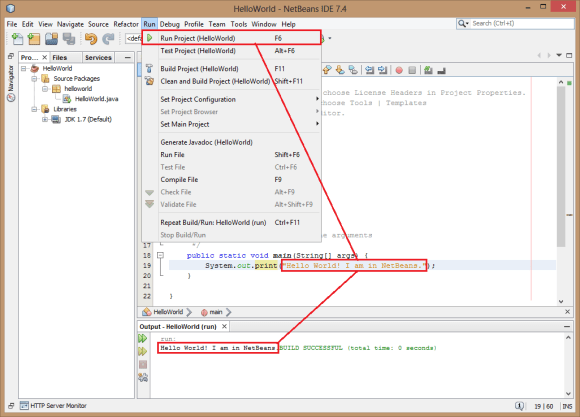Click the print method call in code
The height and width of the screenshot is (417, 580).
pyautogui.click(x=266, y=265)
